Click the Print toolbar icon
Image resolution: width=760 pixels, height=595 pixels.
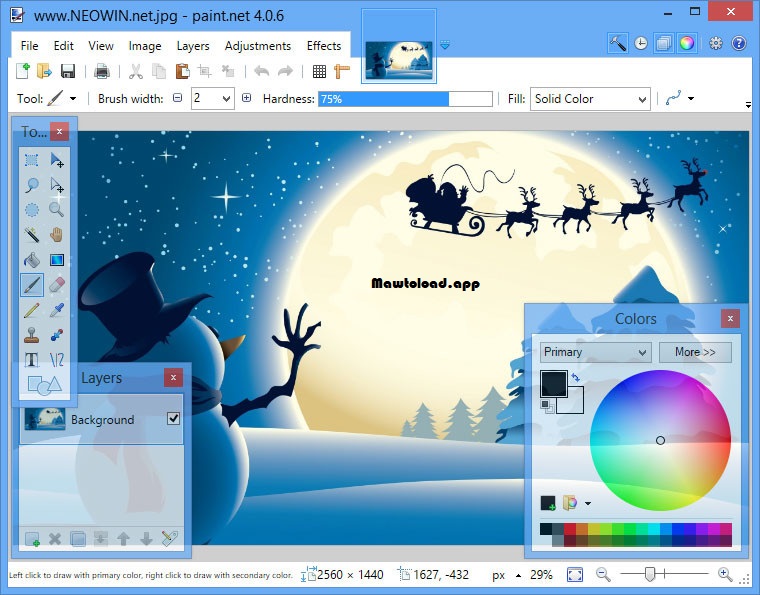click(x=102, y=71)
